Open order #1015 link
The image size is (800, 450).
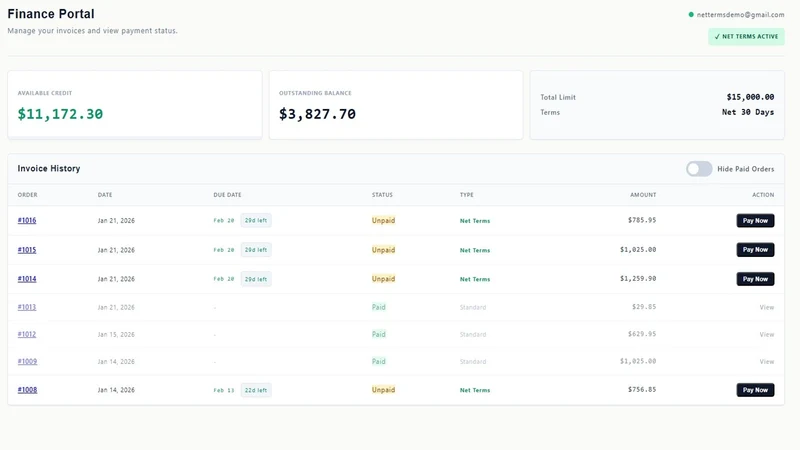coord(27,250)
